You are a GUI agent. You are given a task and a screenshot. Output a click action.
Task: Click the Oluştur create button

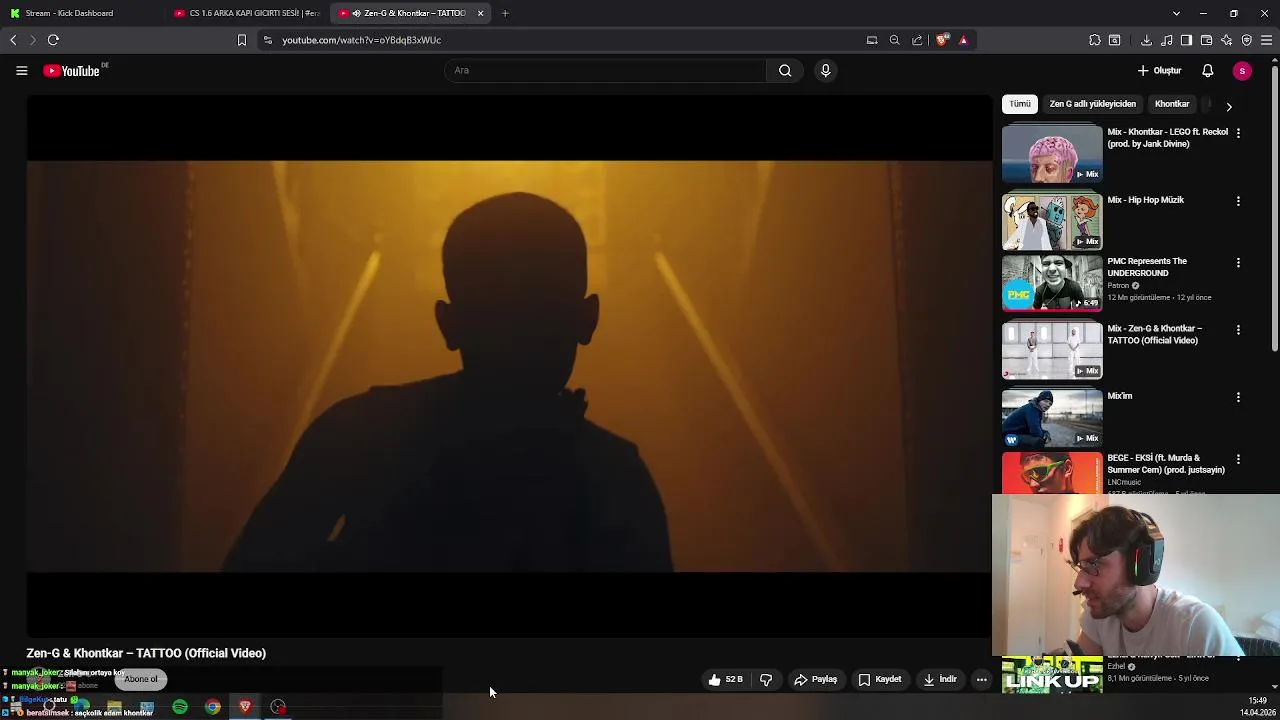1160,71
